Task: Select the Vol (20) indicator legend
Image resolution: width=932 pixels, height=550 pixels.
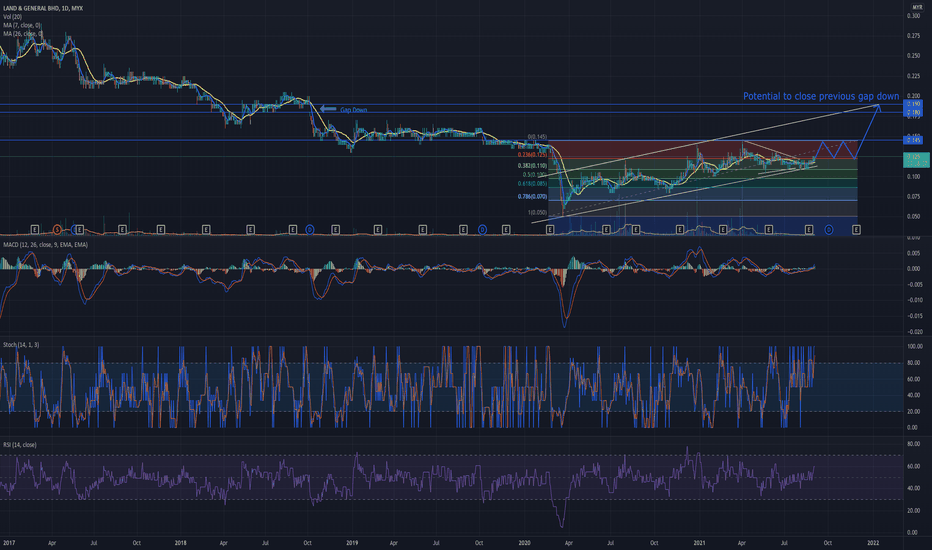Action: pyautogui.click(x=12, y=17)
